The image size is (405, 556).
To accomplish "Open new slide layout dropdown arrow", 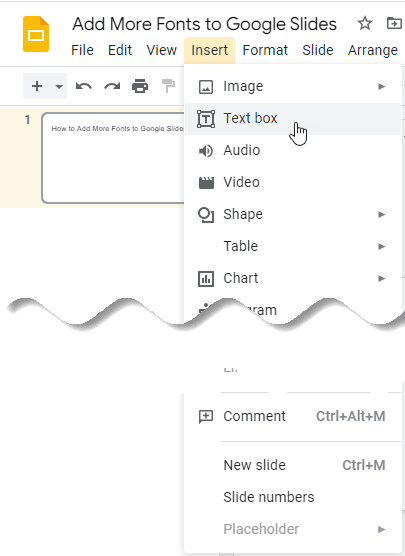I will tap(59, 86).
